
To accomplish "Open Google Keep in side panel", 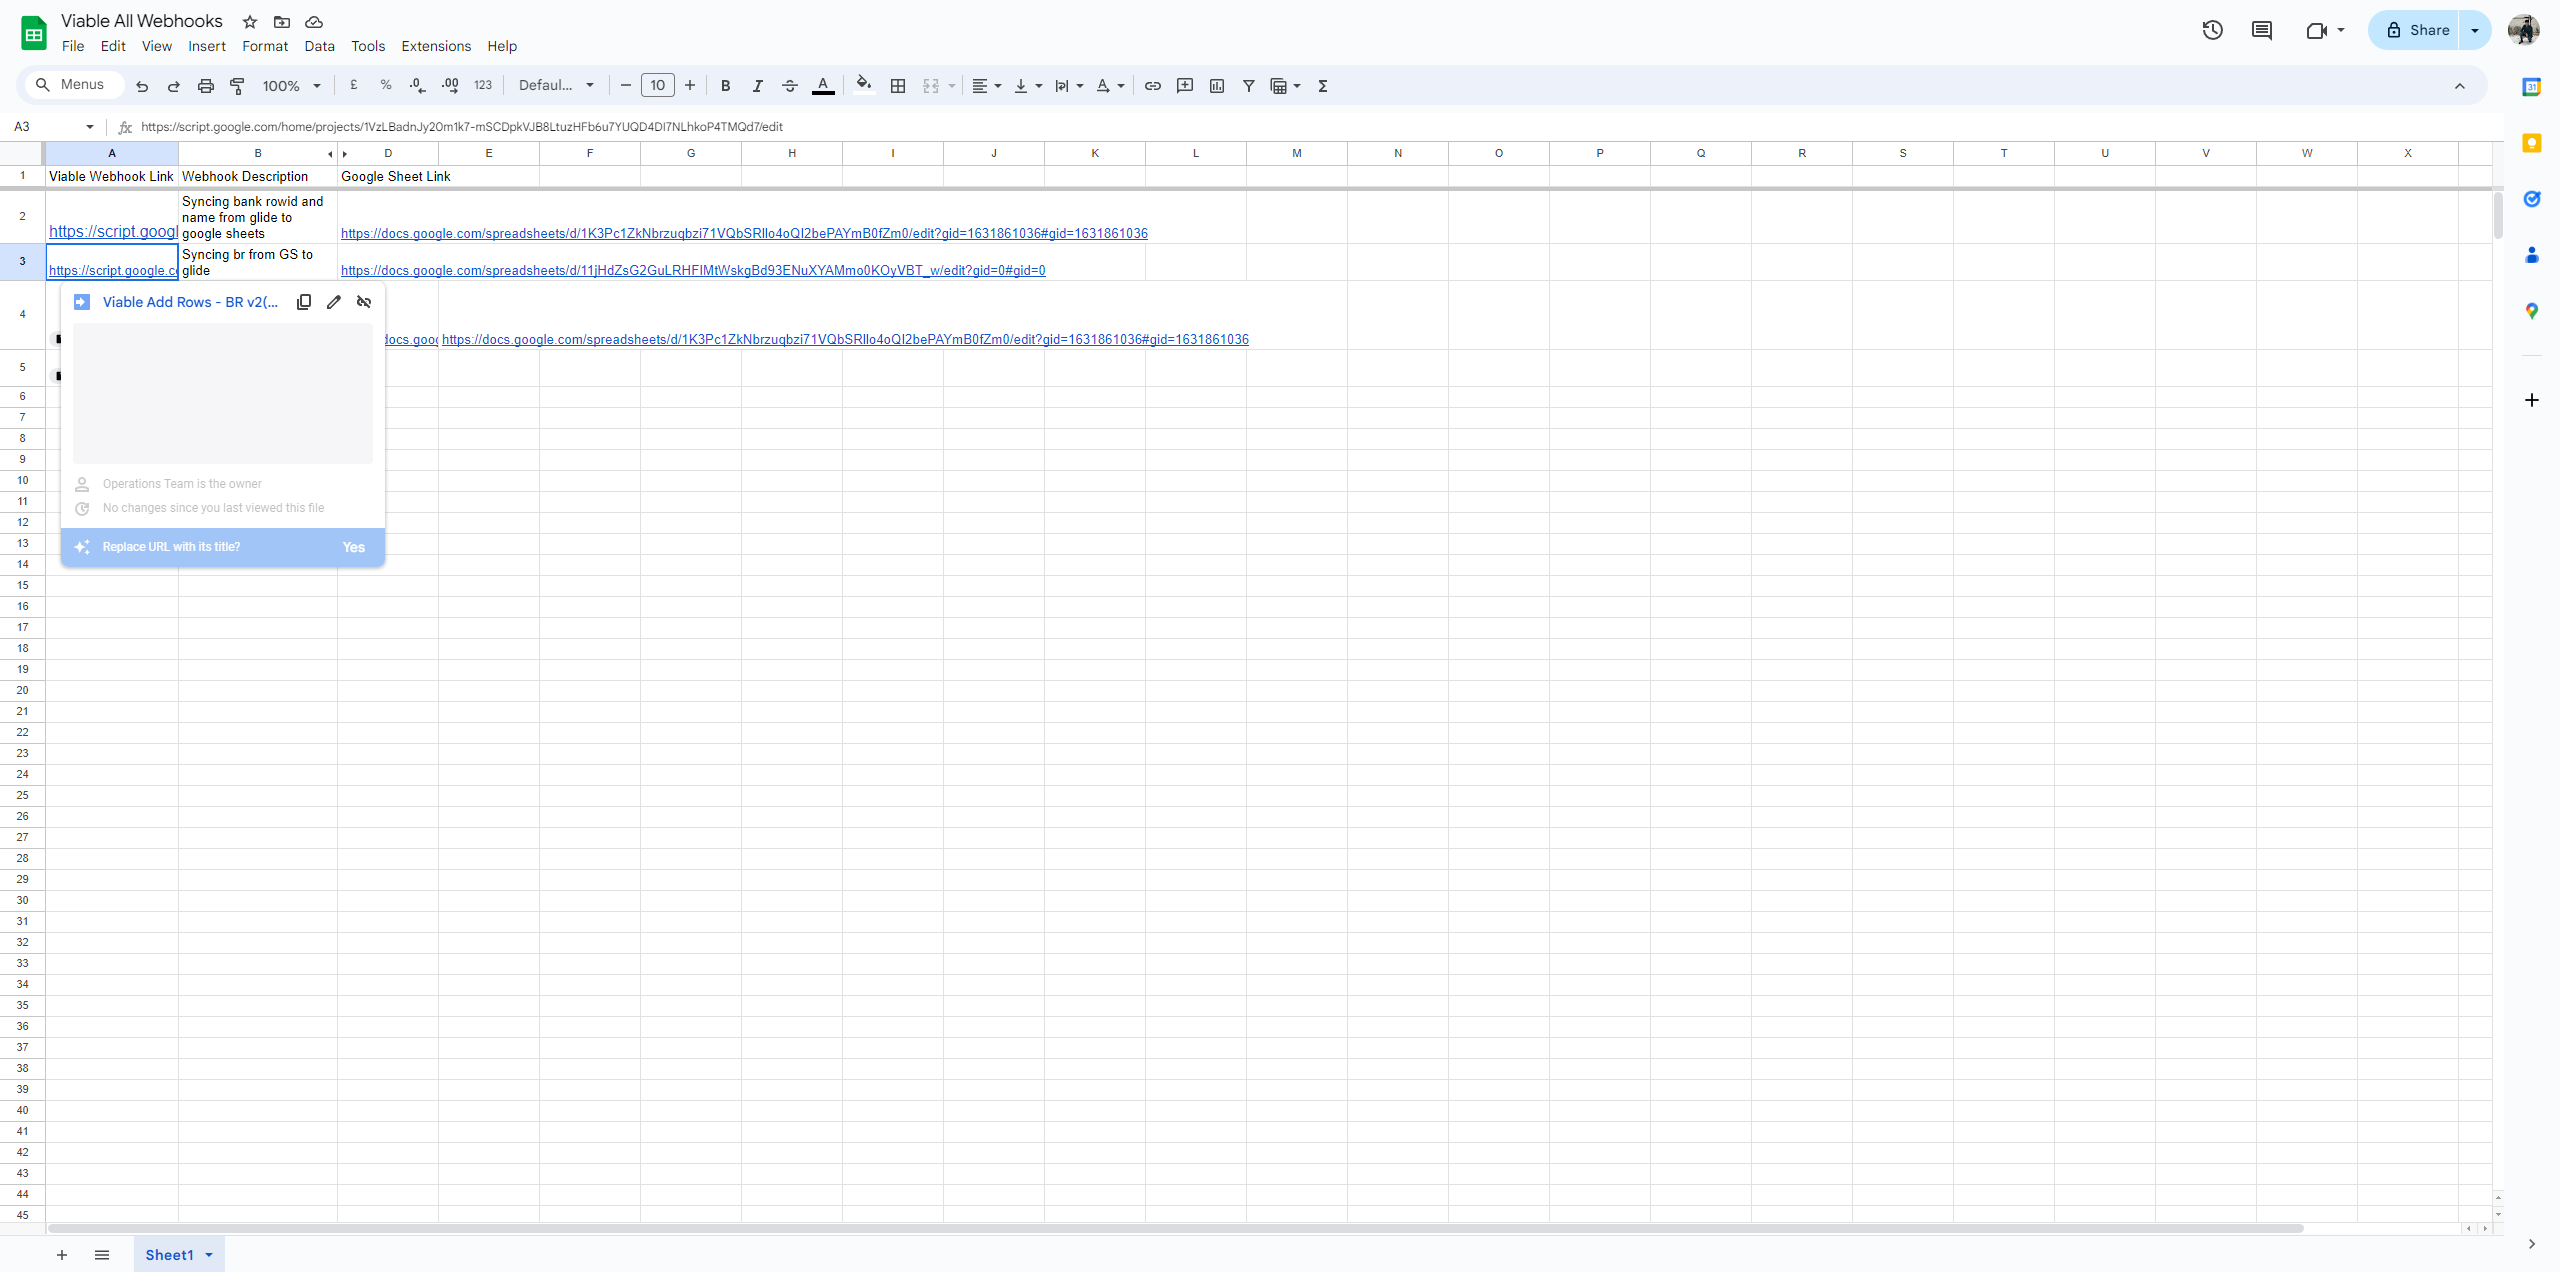I will (2531, 143).
